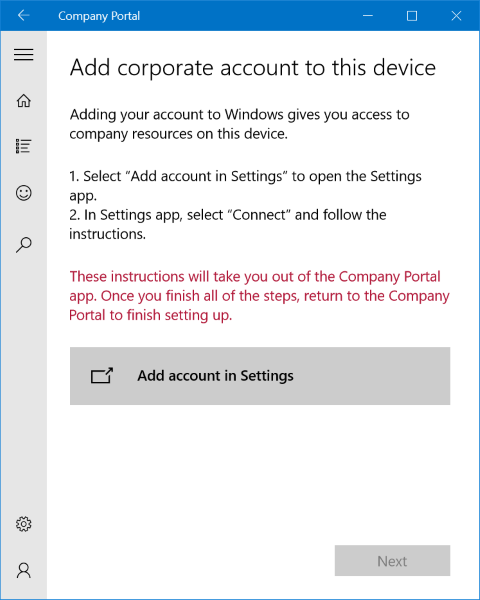The width and height of the screenshot is (480, 600).
Task: Open the feedback smiley face icon
Action: pyautogui.click(x=24, y=193)
